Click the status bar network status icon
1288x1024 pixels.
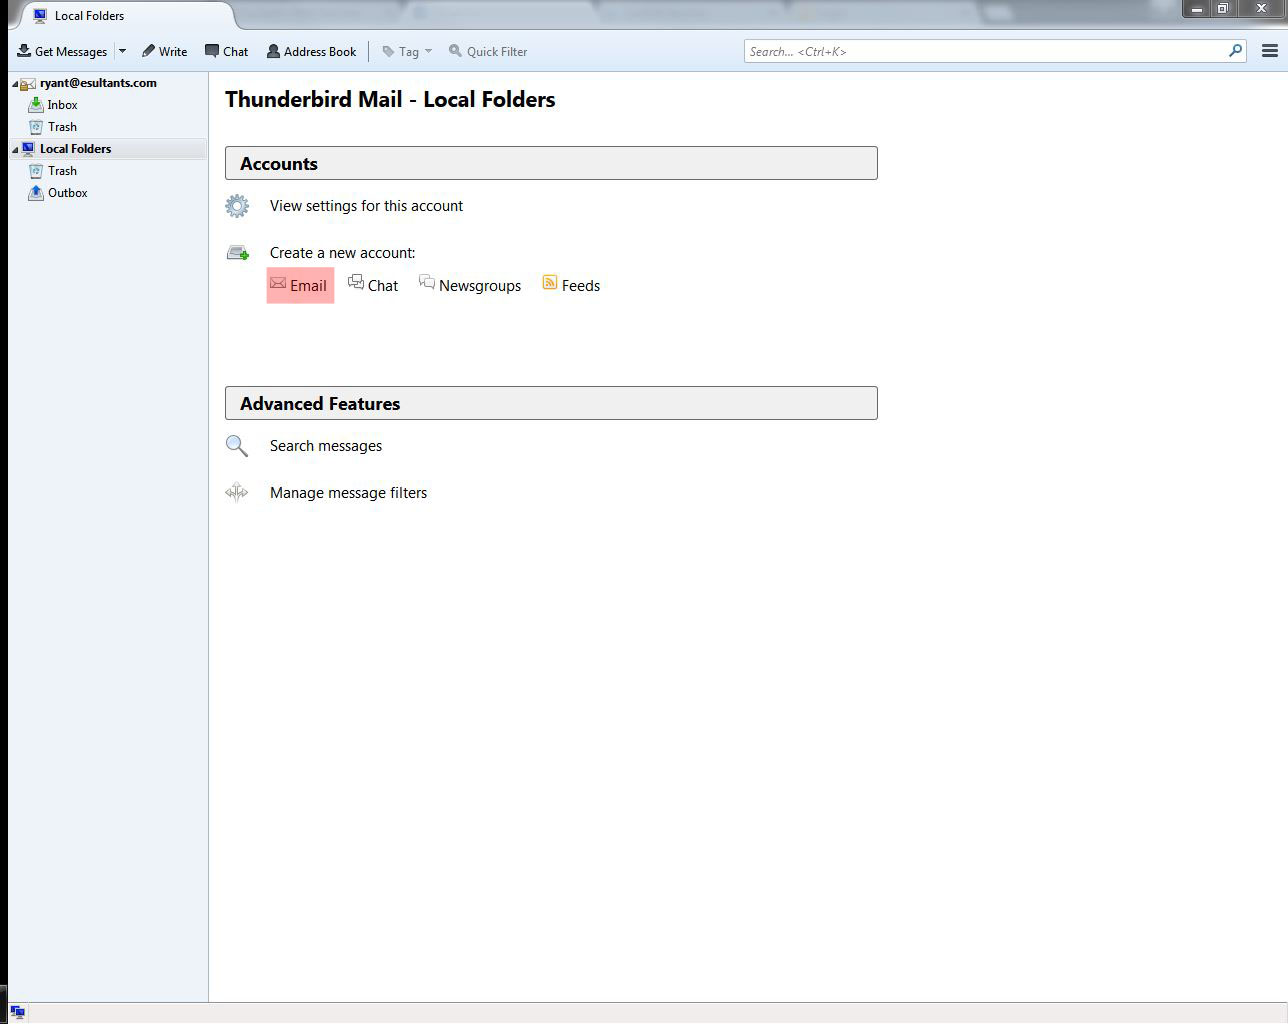tap(17, 1012)
